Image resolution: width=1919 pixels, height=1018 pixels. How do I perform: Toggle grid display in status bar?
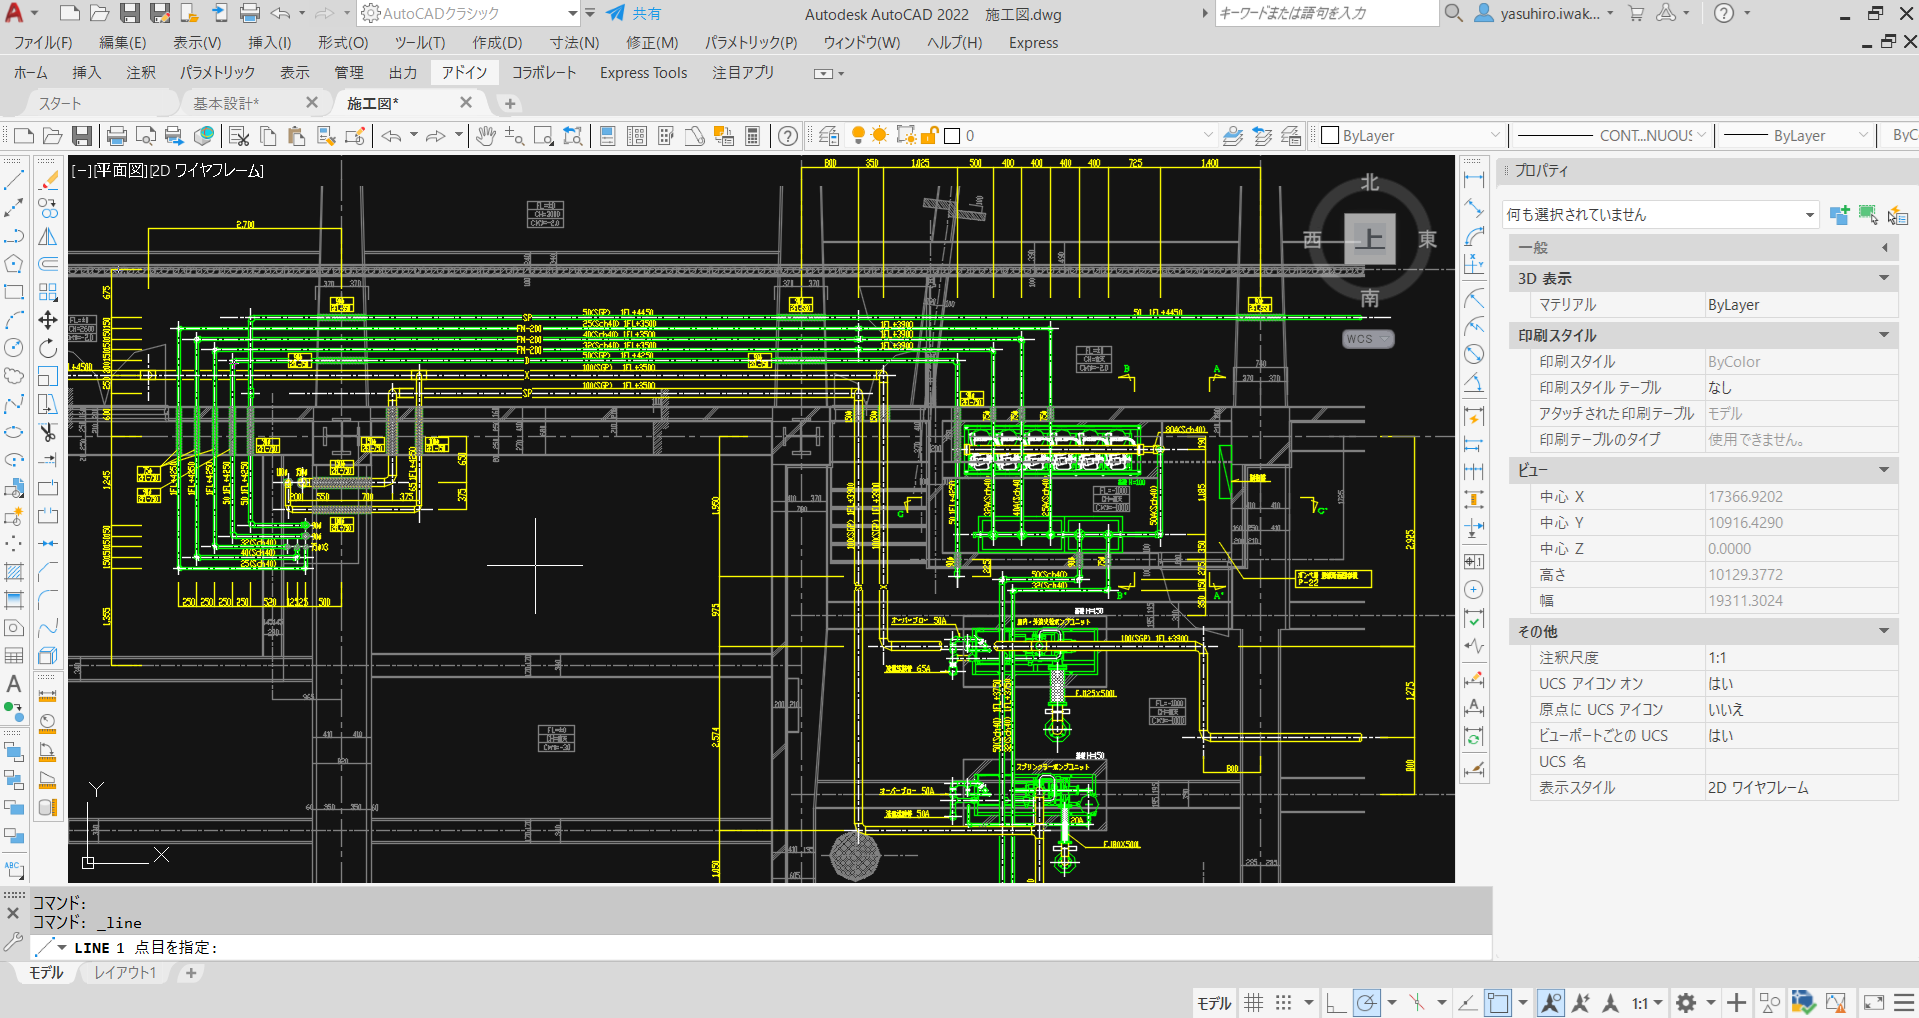coord(1254,1002)
